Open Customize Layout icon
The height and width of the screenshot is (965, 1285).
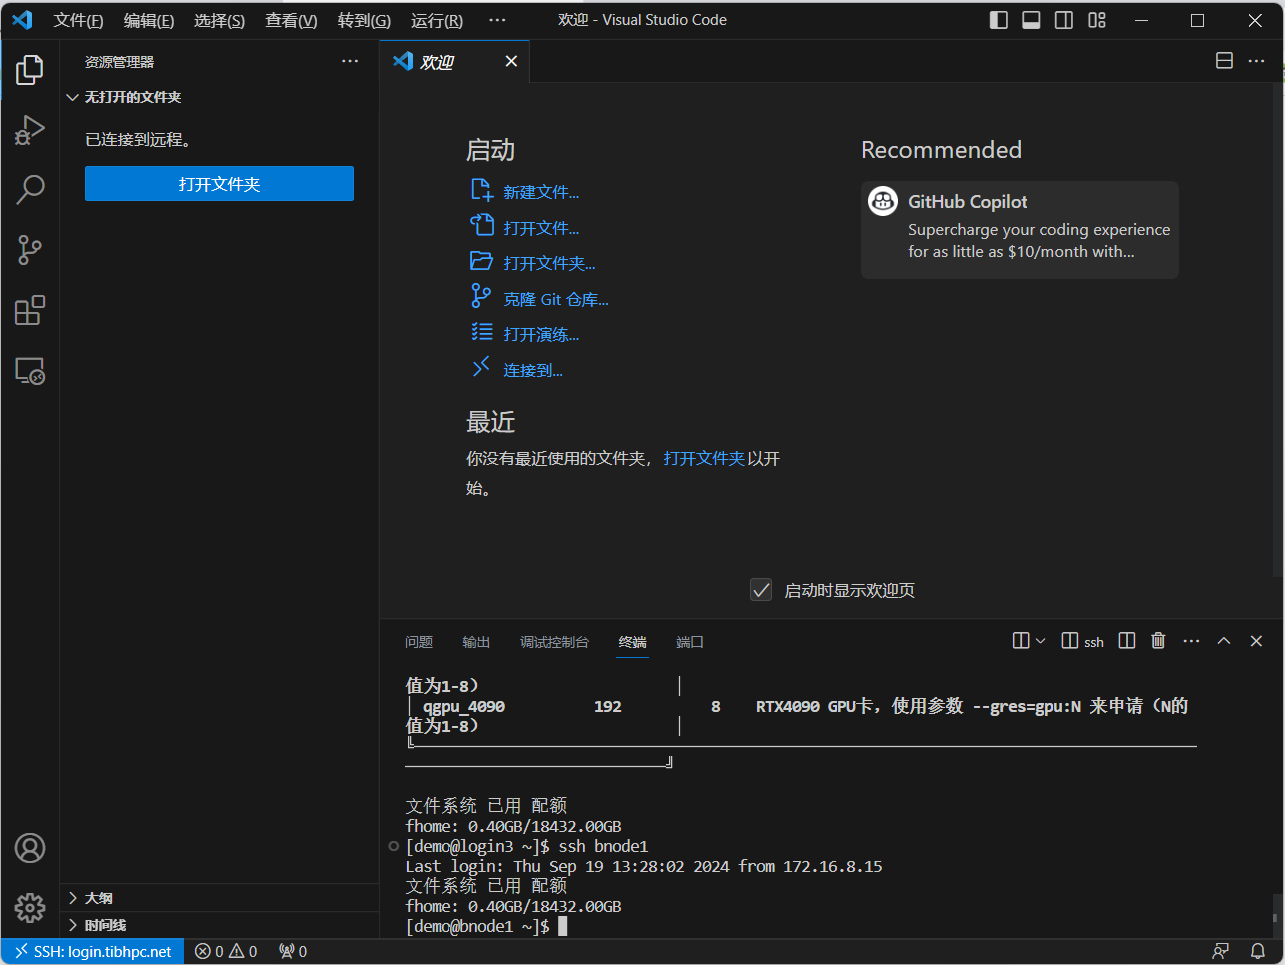tap(1097, 20)
